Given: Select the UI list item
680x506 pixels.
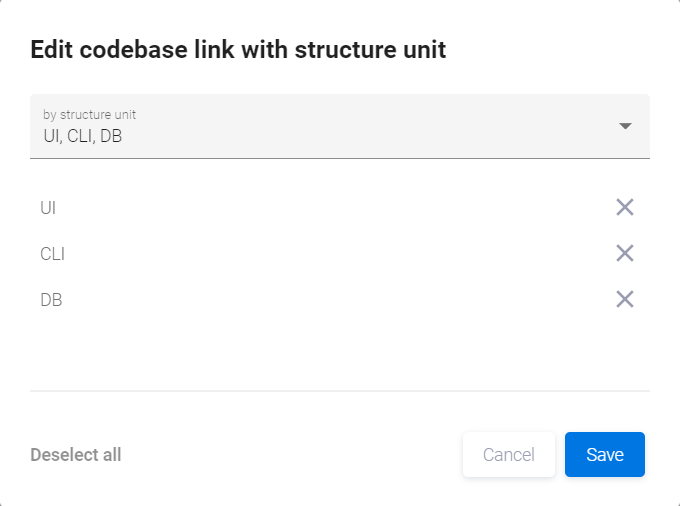Looking at the screenshot, I should pyautogui.click(x=48, y=208).
